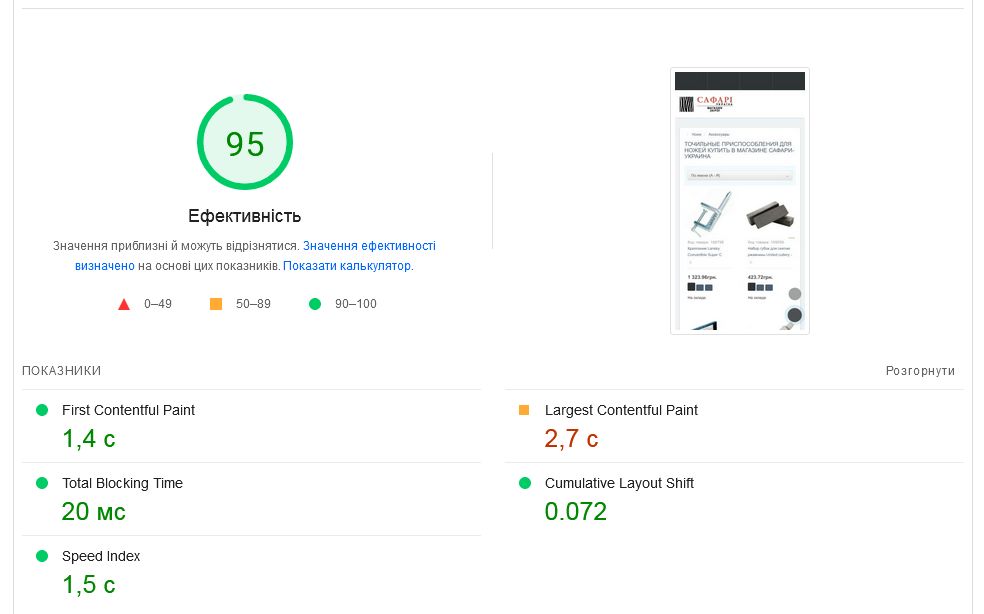Image resolution: width=984 pixels, height=614 pixels.
Task: Click green dot beside First Contentful Paint
Action: [x=42, y=410]
